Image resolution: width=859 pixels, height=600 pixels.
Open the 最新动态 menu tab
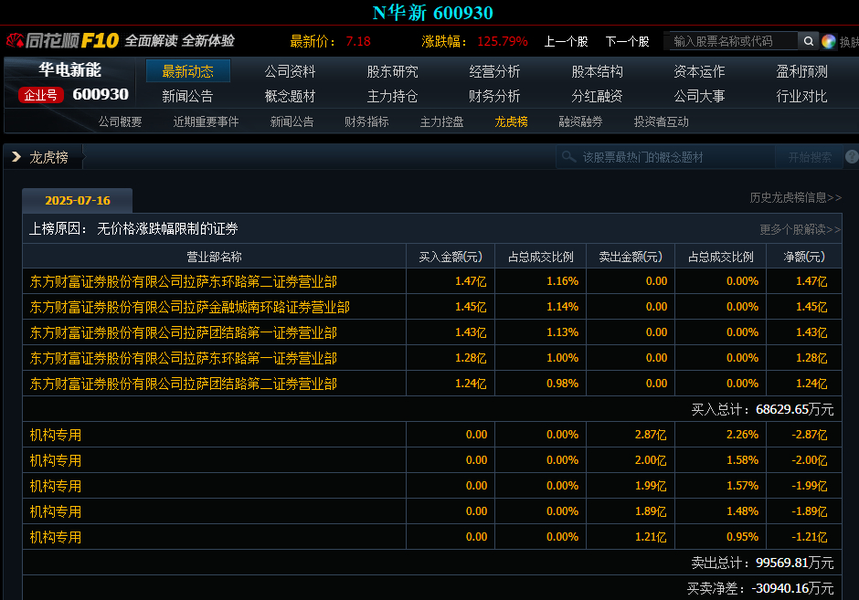188,71
